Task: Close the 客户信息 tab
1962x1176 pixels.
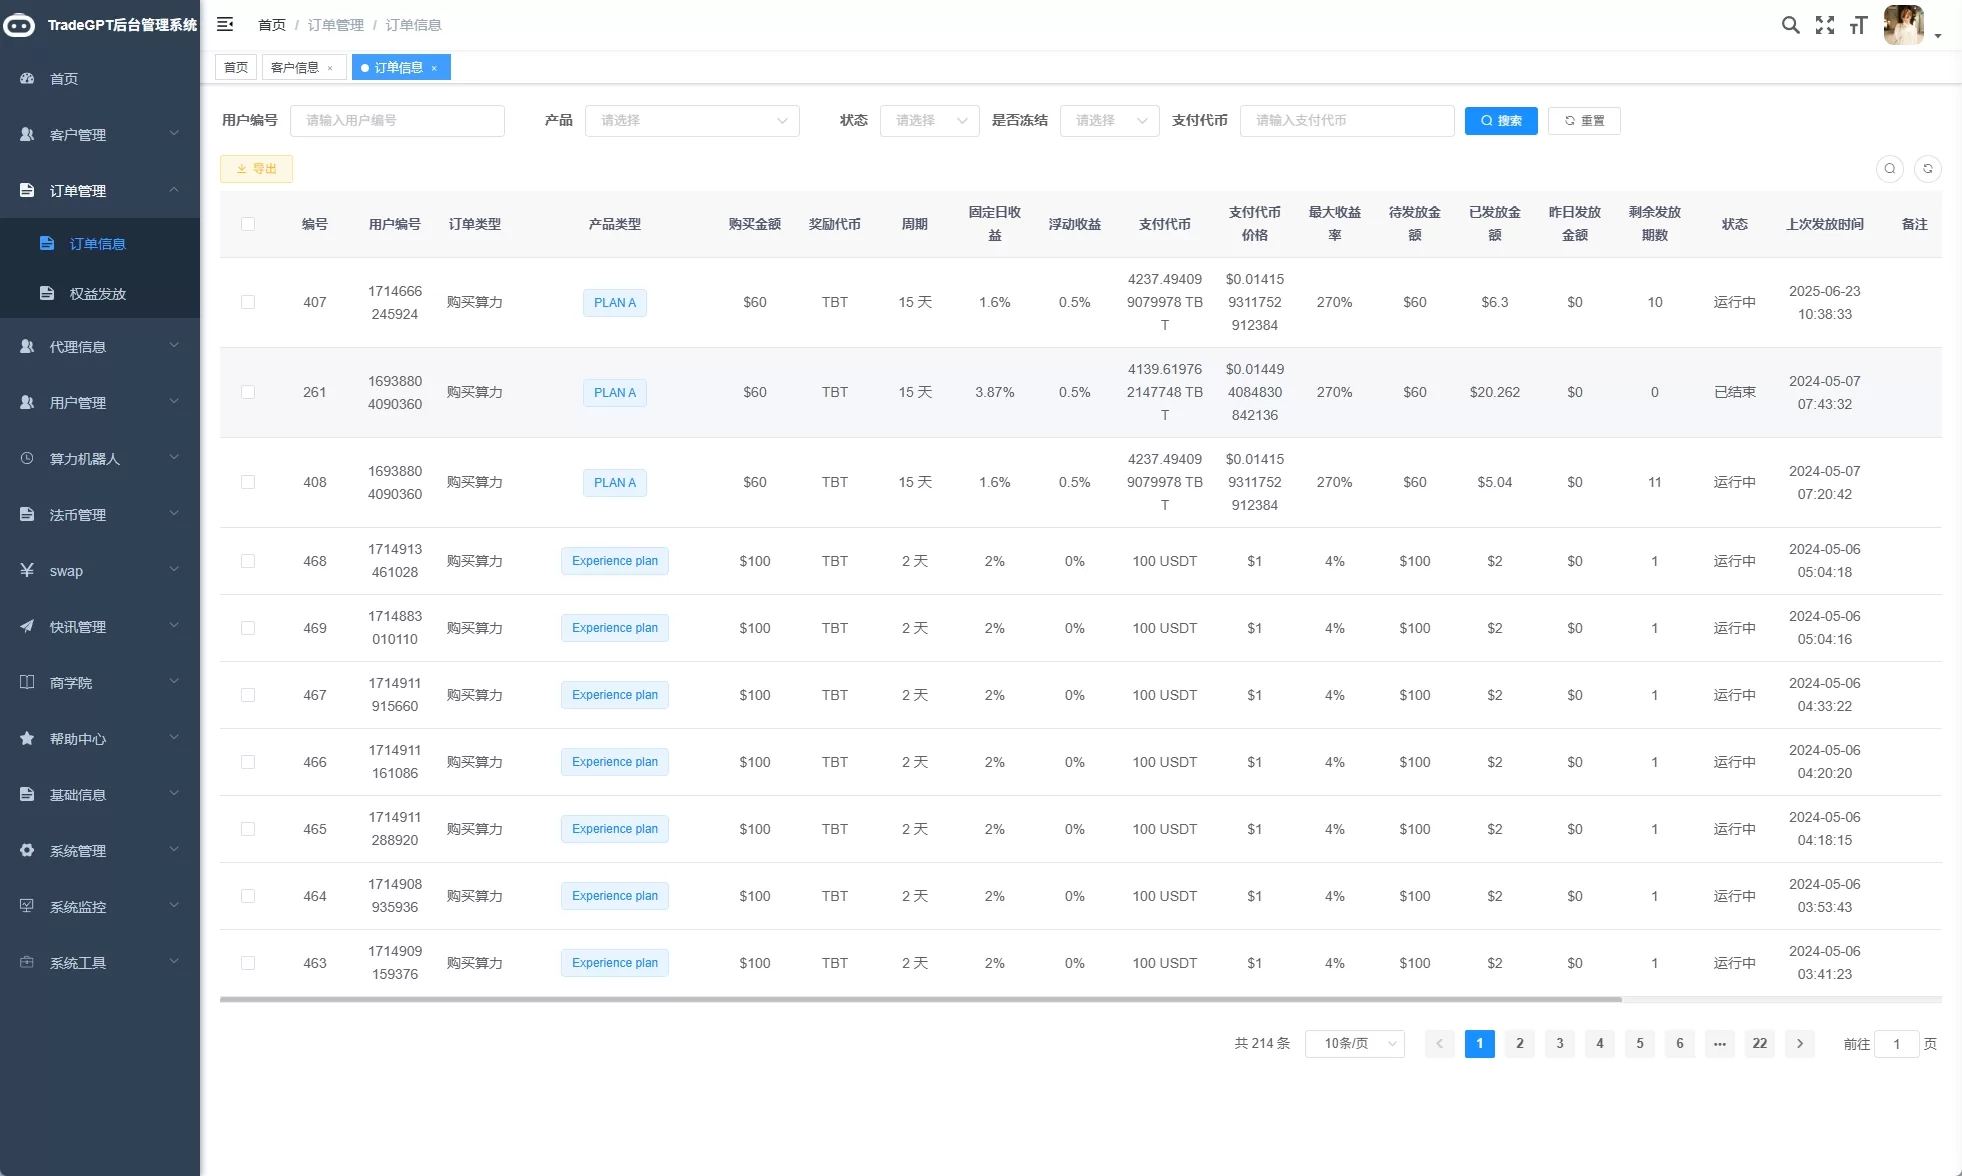Action: pyautogui.click(x=330, y=68)
